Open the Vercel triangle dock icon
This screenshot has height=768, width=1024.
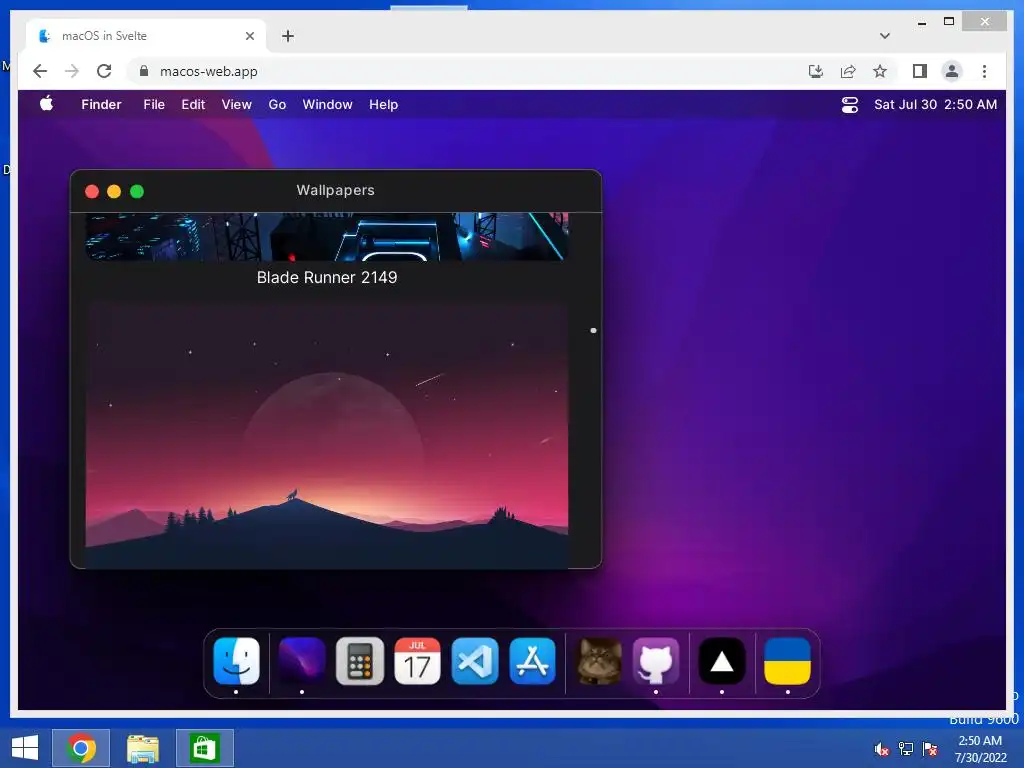[722, 661]
